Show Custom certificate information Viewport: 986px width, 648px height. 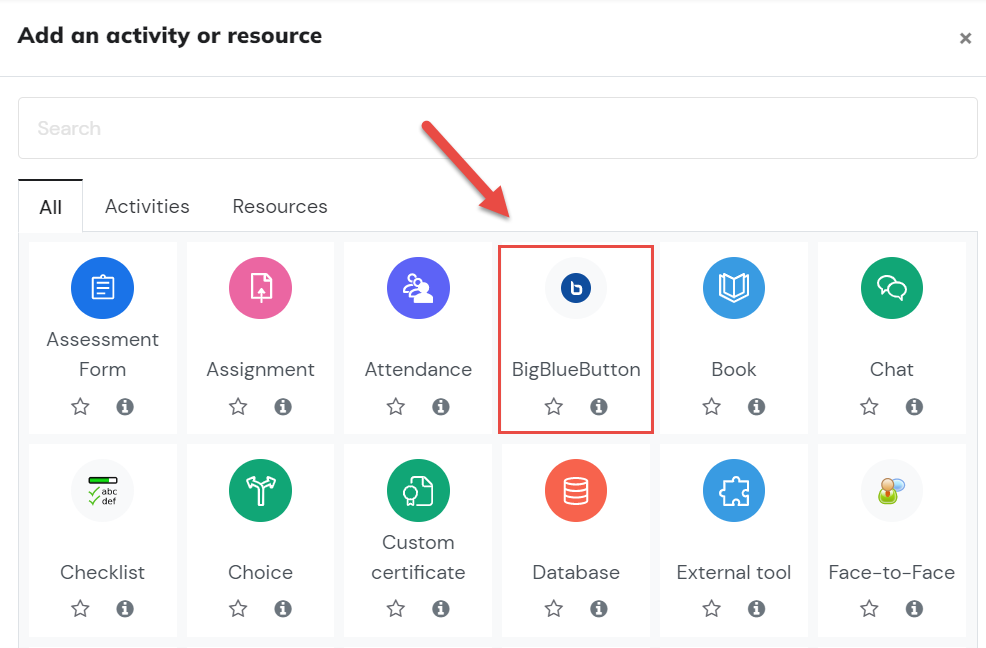pos(441,608)
